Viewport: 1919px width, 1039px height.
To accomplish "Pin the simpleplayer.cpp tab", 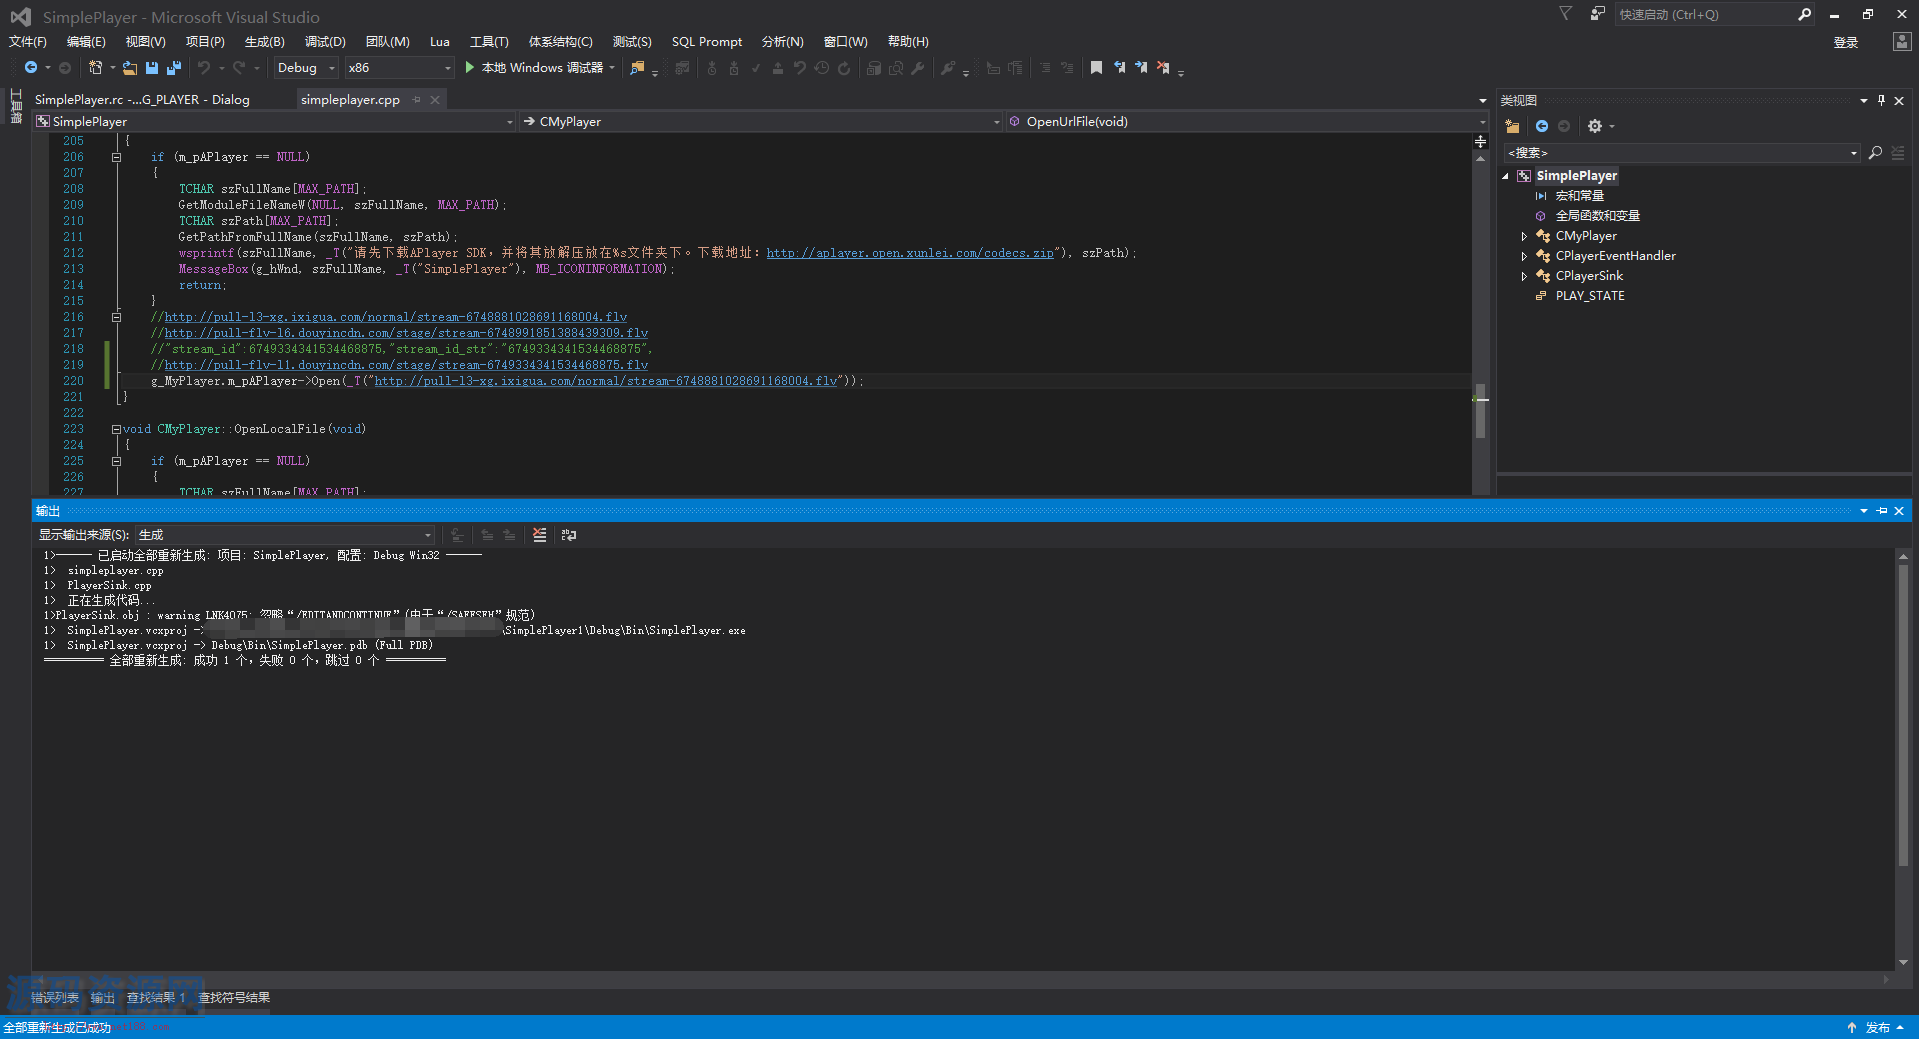I will (417, 99).
